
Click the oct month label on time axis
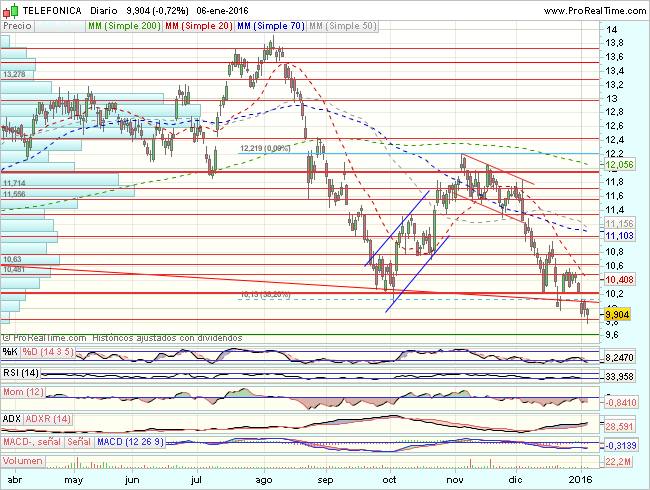389,480
